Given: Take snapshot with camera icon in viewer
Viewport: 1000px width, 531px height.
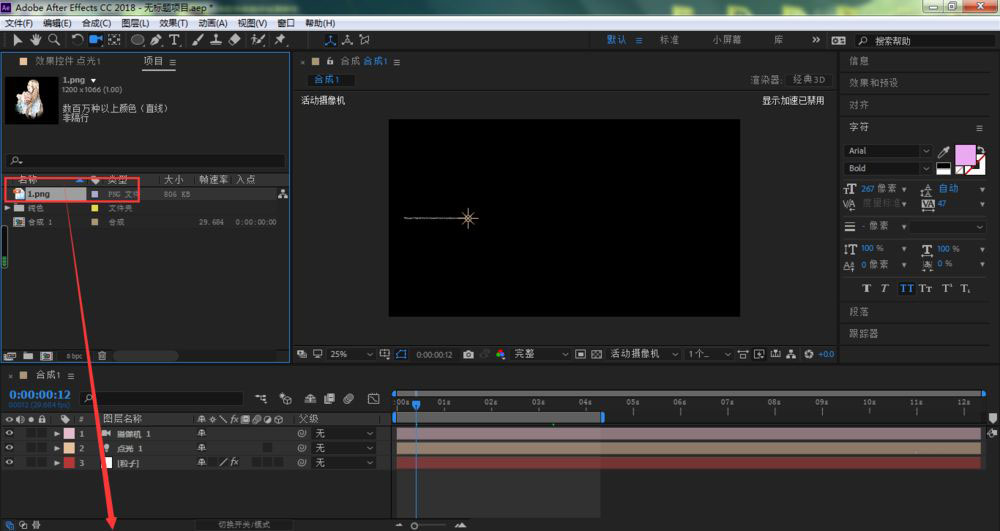Looking at the screenshot, I should [x=468, y=354].
